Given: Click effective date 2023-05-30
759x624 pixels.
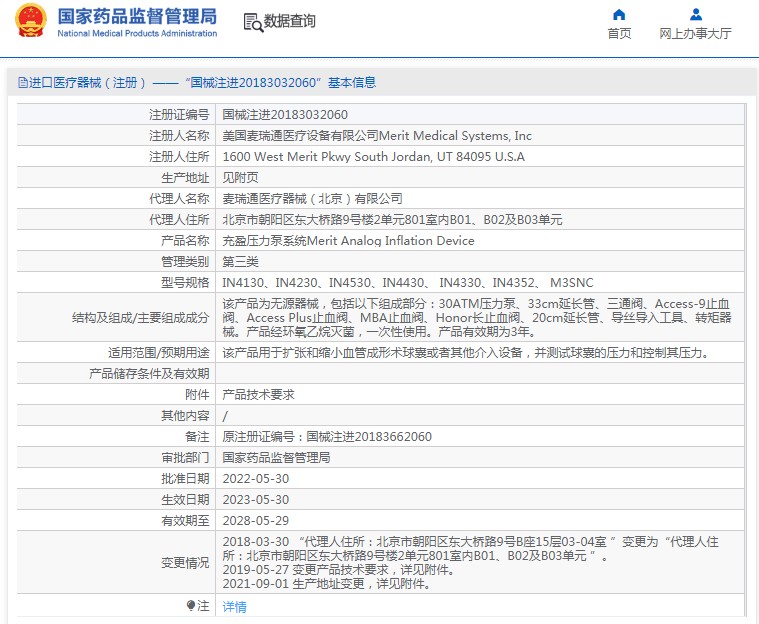Looking at the screenshot, I should [256, 500].
